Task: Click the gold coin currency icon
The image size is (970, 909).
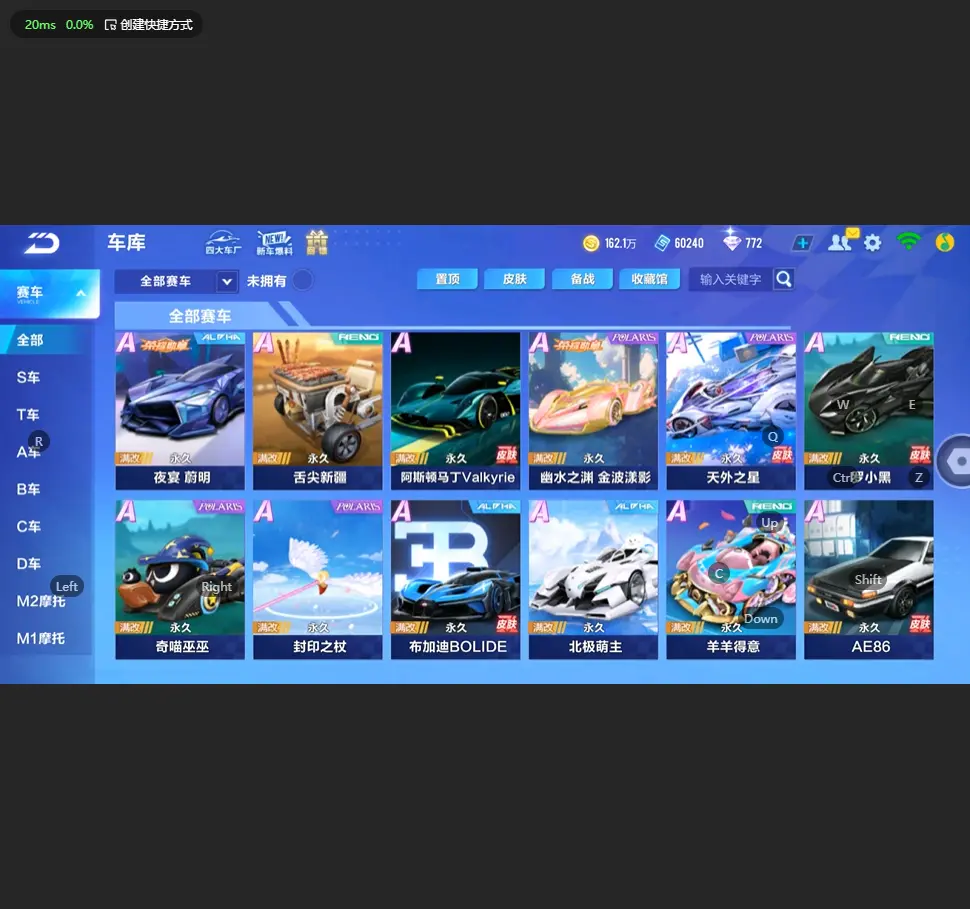Action: pos(591,243)
